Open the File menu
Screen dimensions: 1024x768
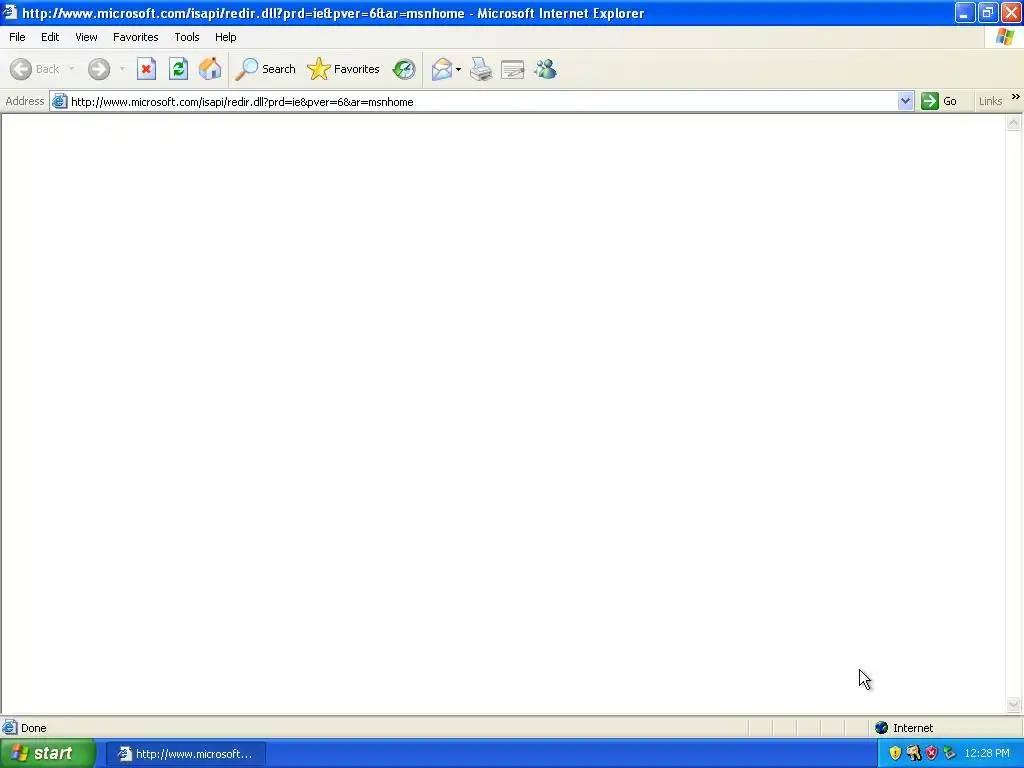pyautogui.click(x=17, y=37)
